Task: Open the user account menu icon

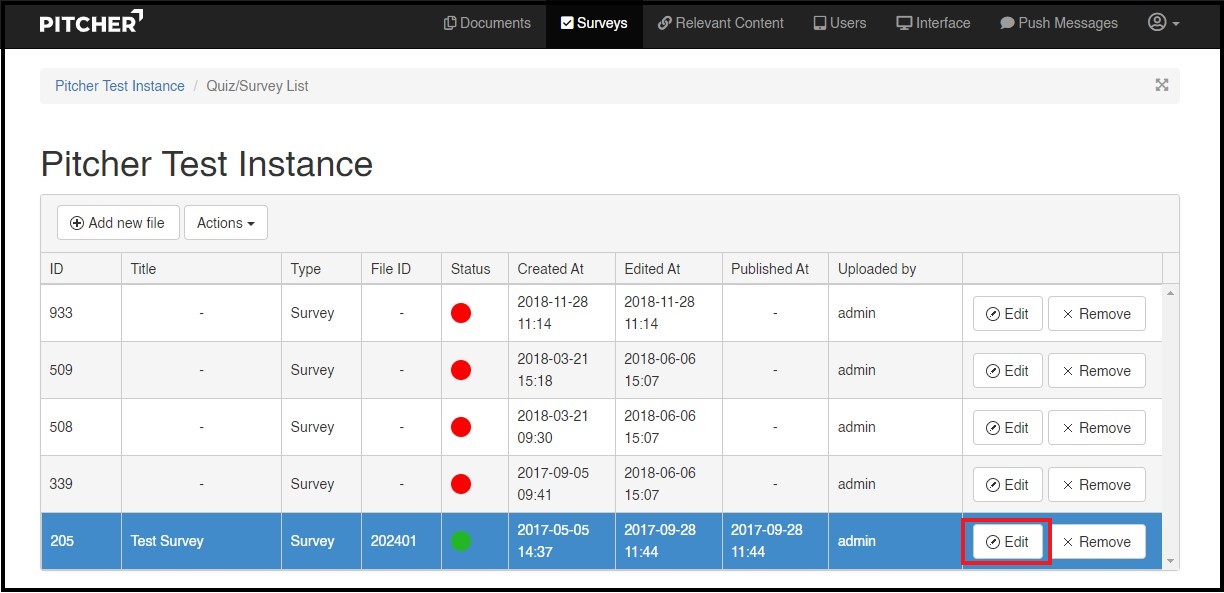Action: [1163, 23]
